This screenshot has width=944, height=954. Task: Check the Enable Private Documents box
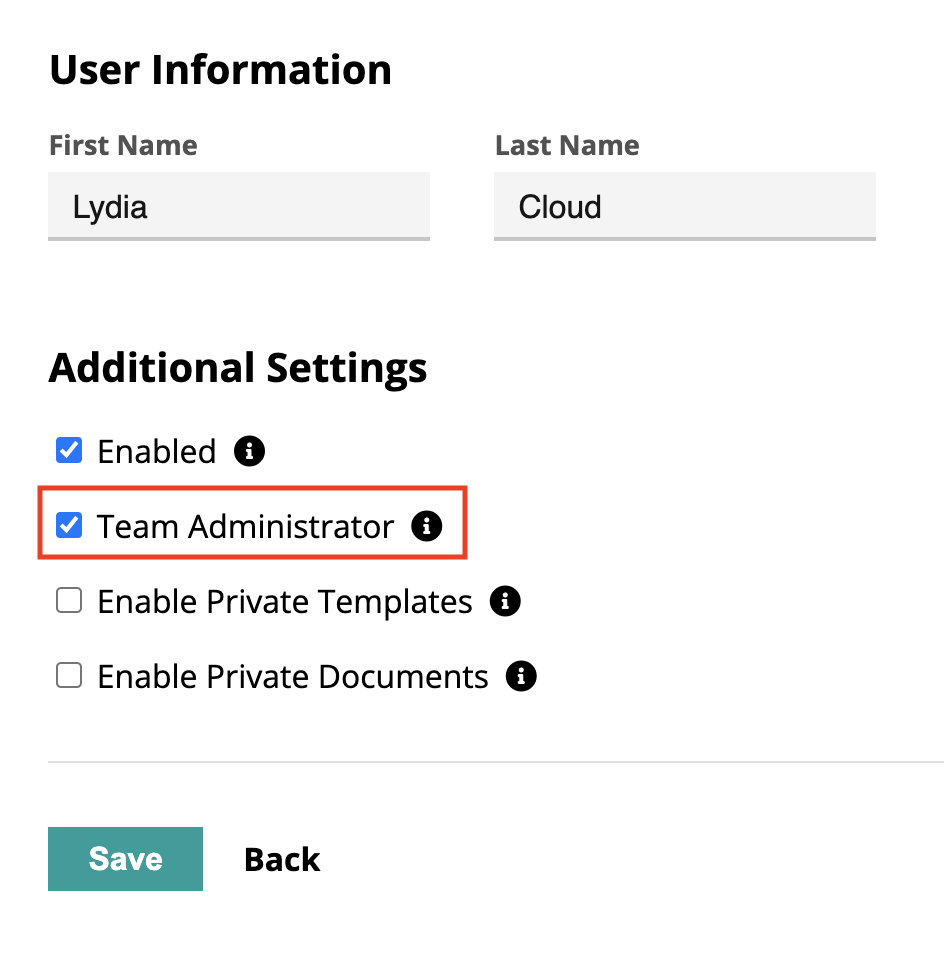68,674
